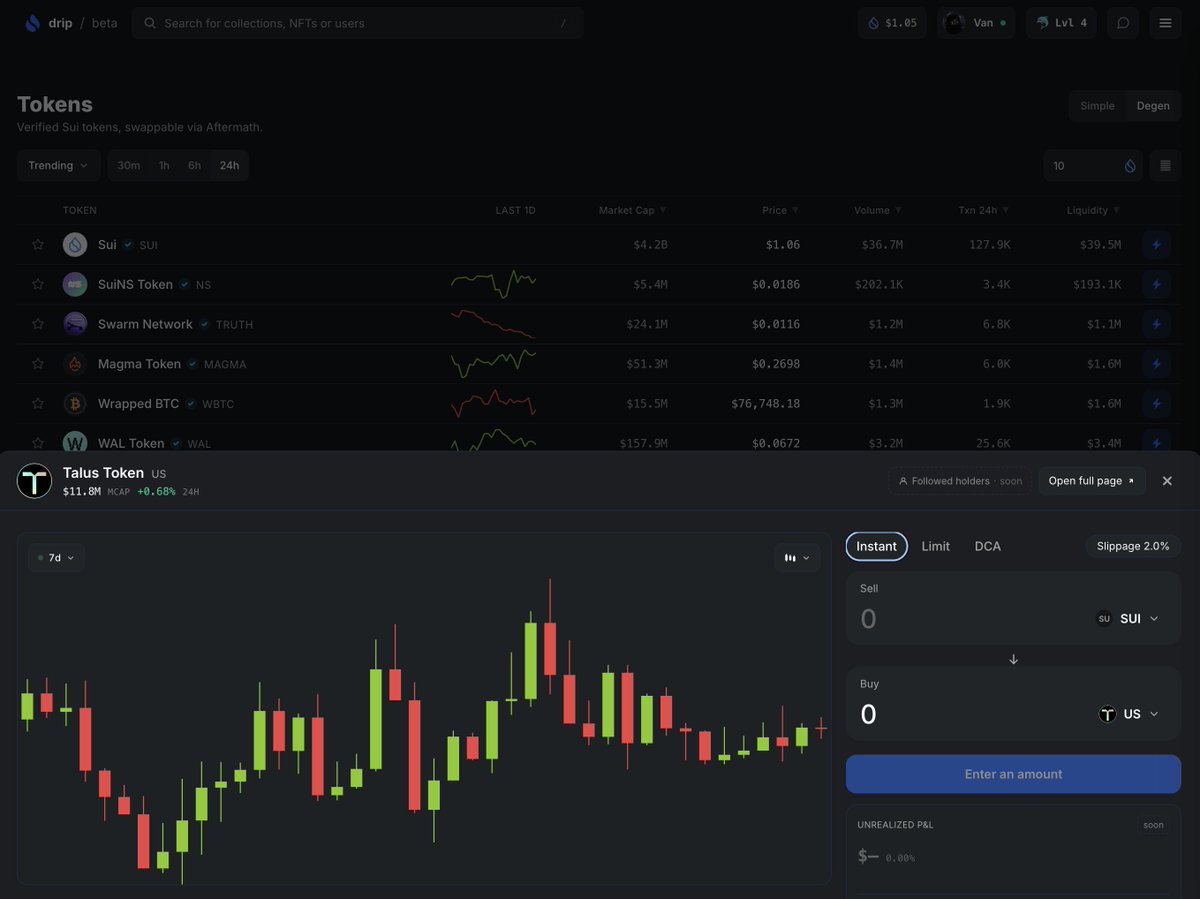This screenshot has height=899, width=1200.
Task: Open the candlestick chart type dropdown
Action: click(797, 558)
